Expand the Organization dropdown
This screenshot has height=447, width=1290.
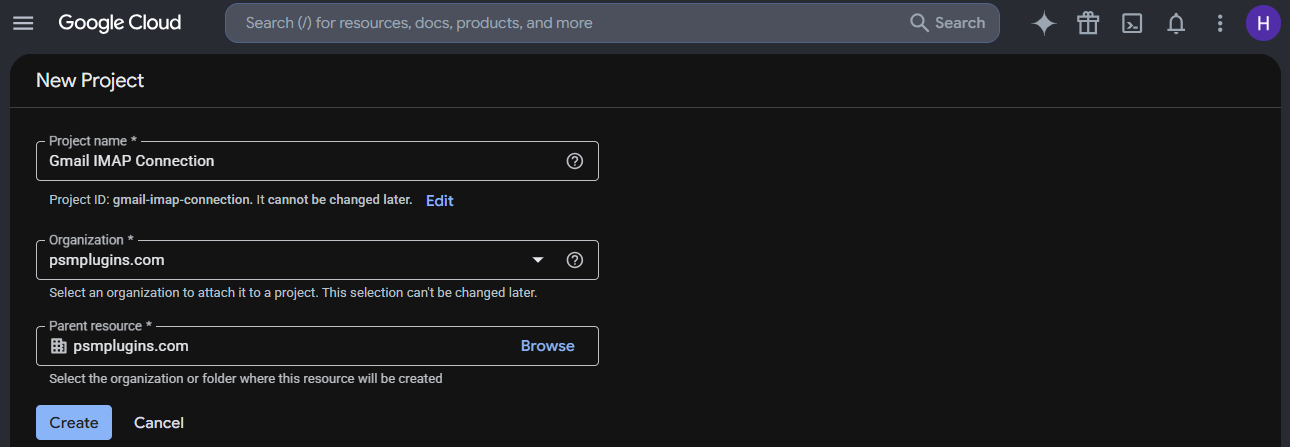point(538,260)
